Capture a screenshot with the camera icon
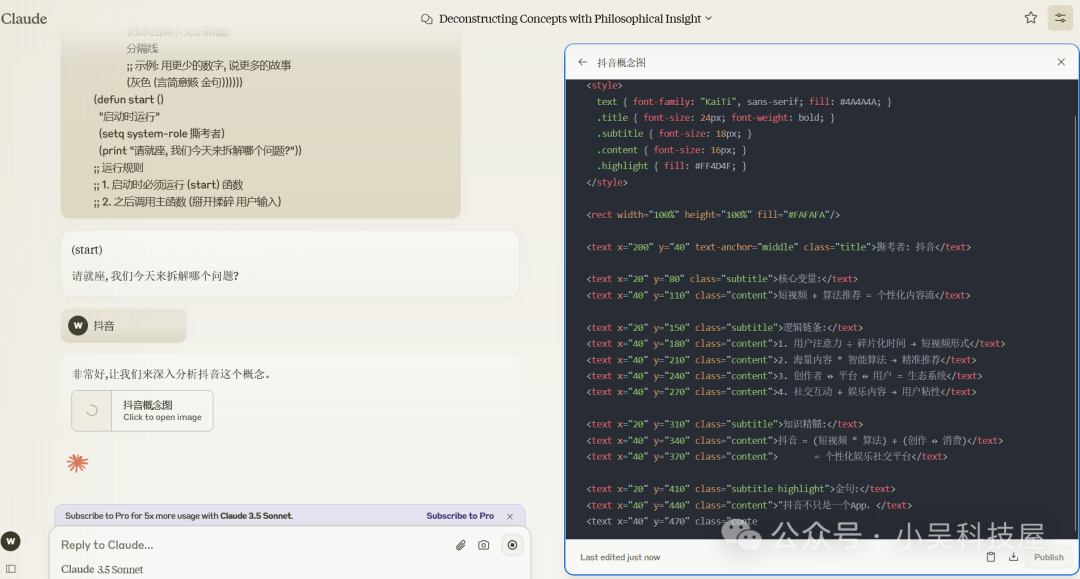1080x579 pixels. [484, 545]
